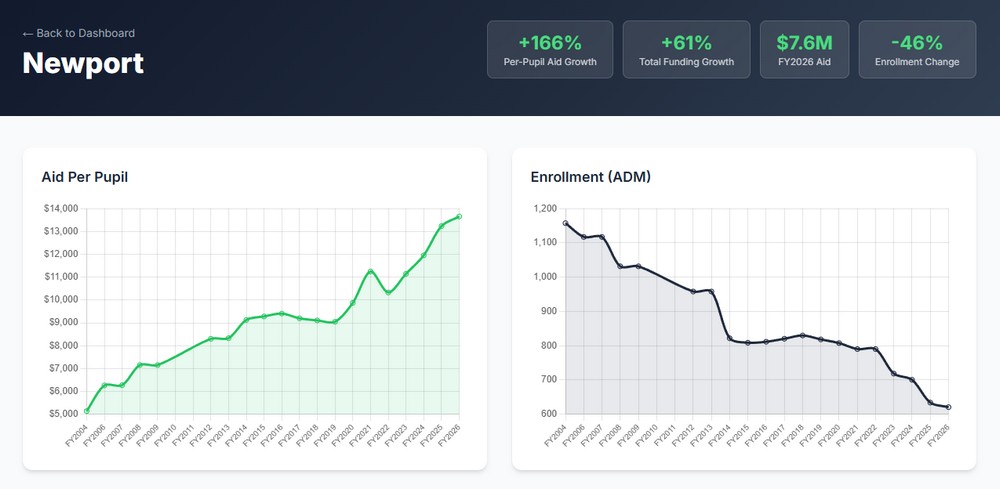Click the Aid Per Pupil chart heading

pyautogui.click(x=84, y=177)
